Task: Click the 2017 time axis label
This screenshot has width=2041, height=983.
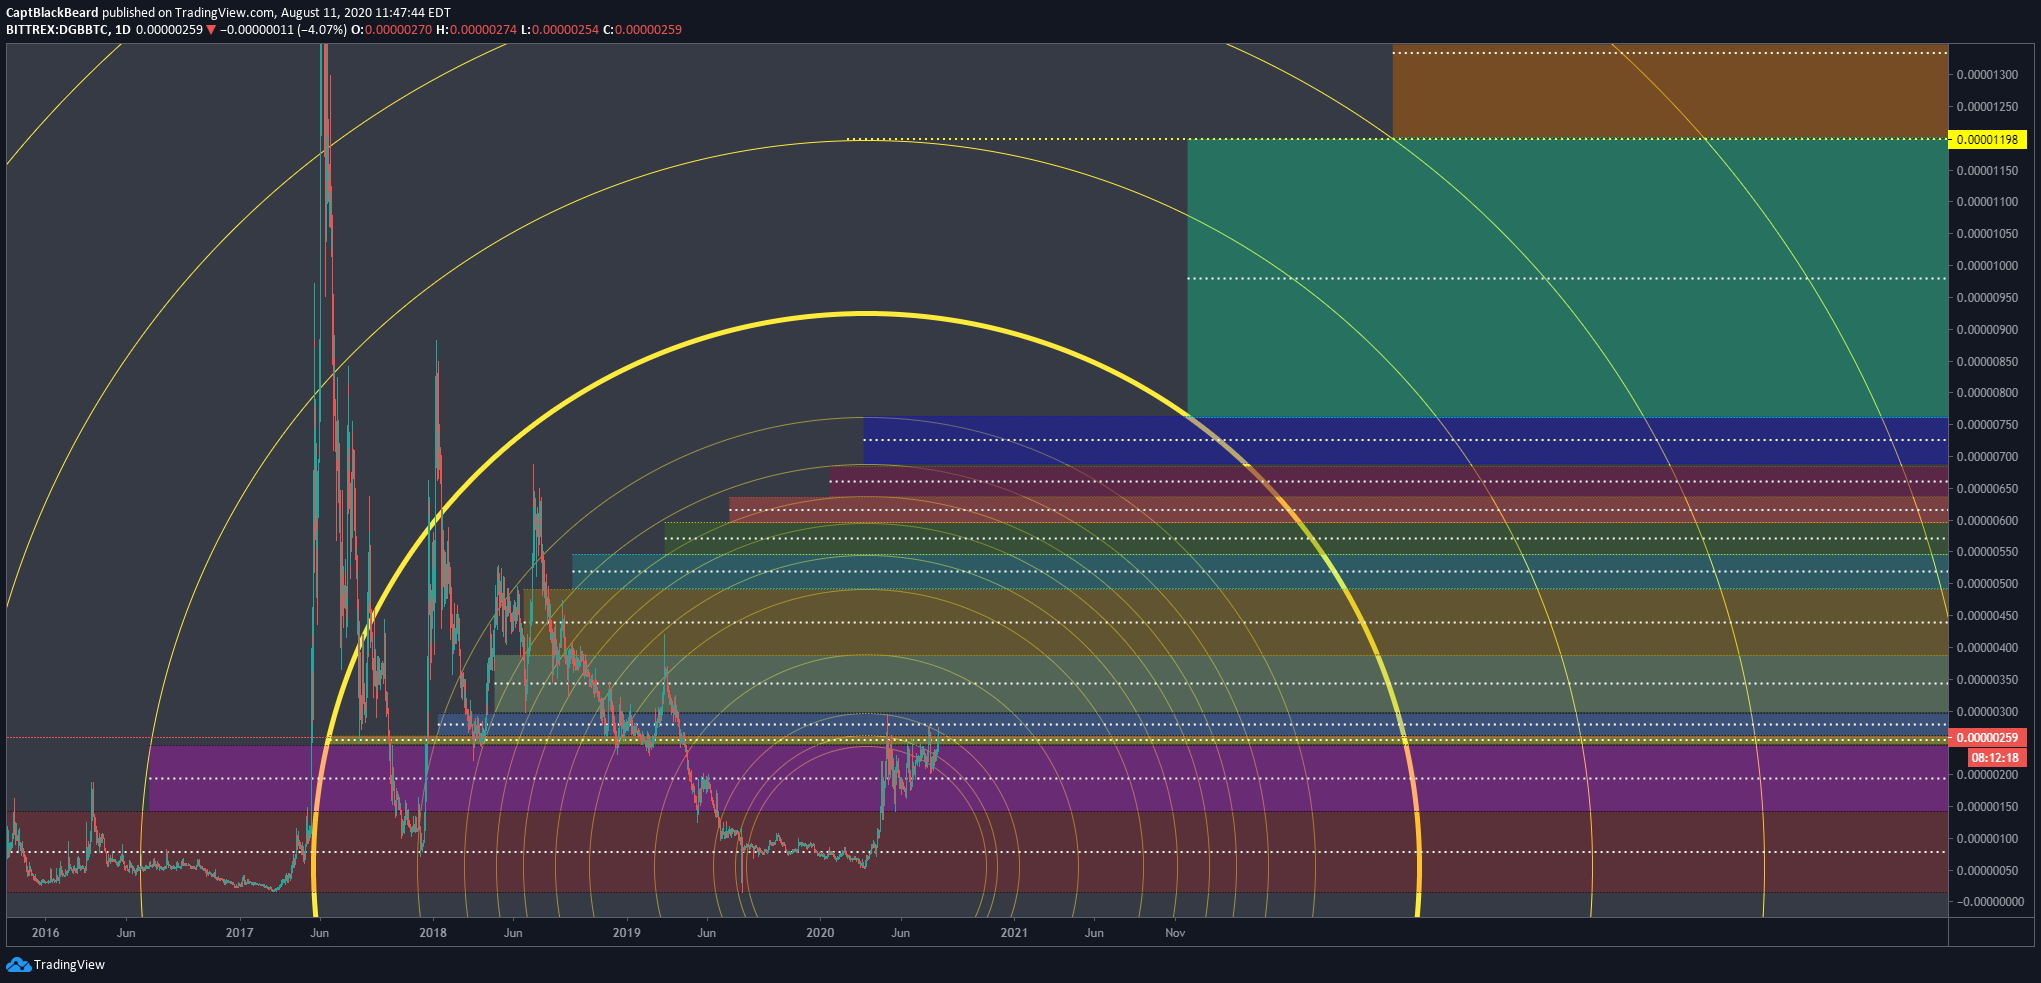Action: pyautogui.click(x=239, y=933)
